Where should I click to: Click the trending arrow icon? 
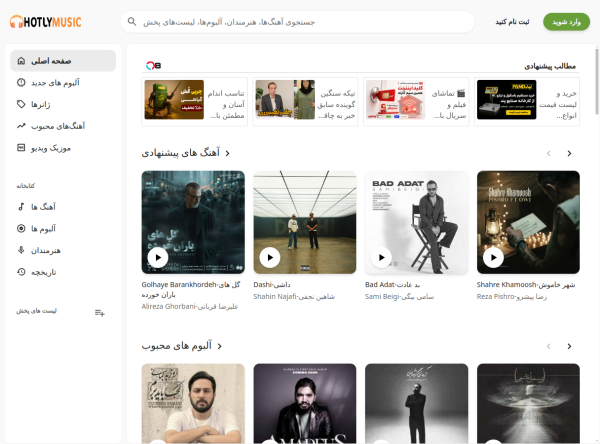coord(21,126)
